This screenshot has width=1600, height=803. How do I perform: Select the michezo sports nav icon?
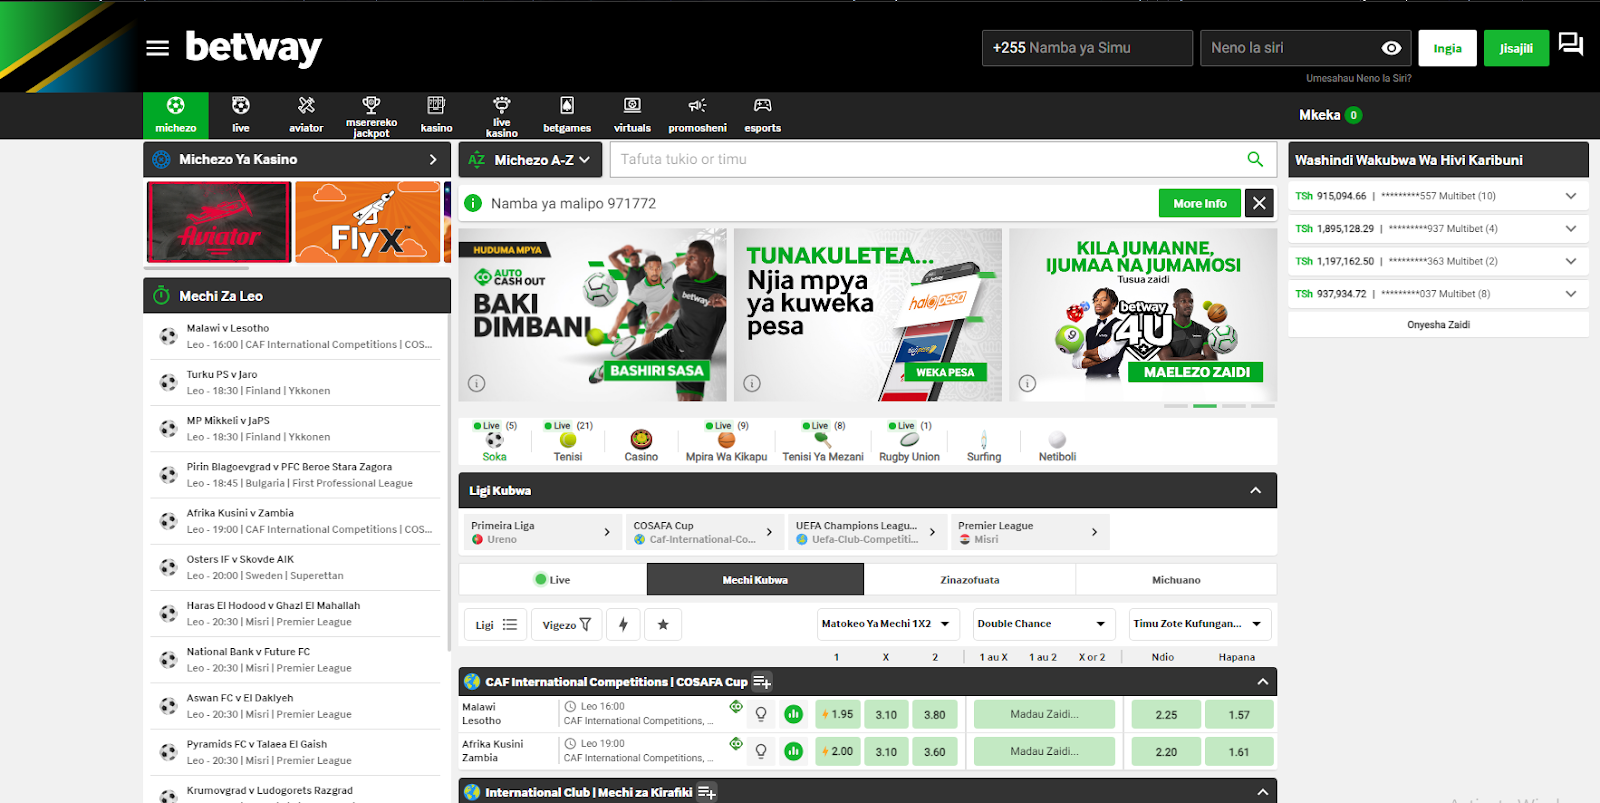click(176, 114)
